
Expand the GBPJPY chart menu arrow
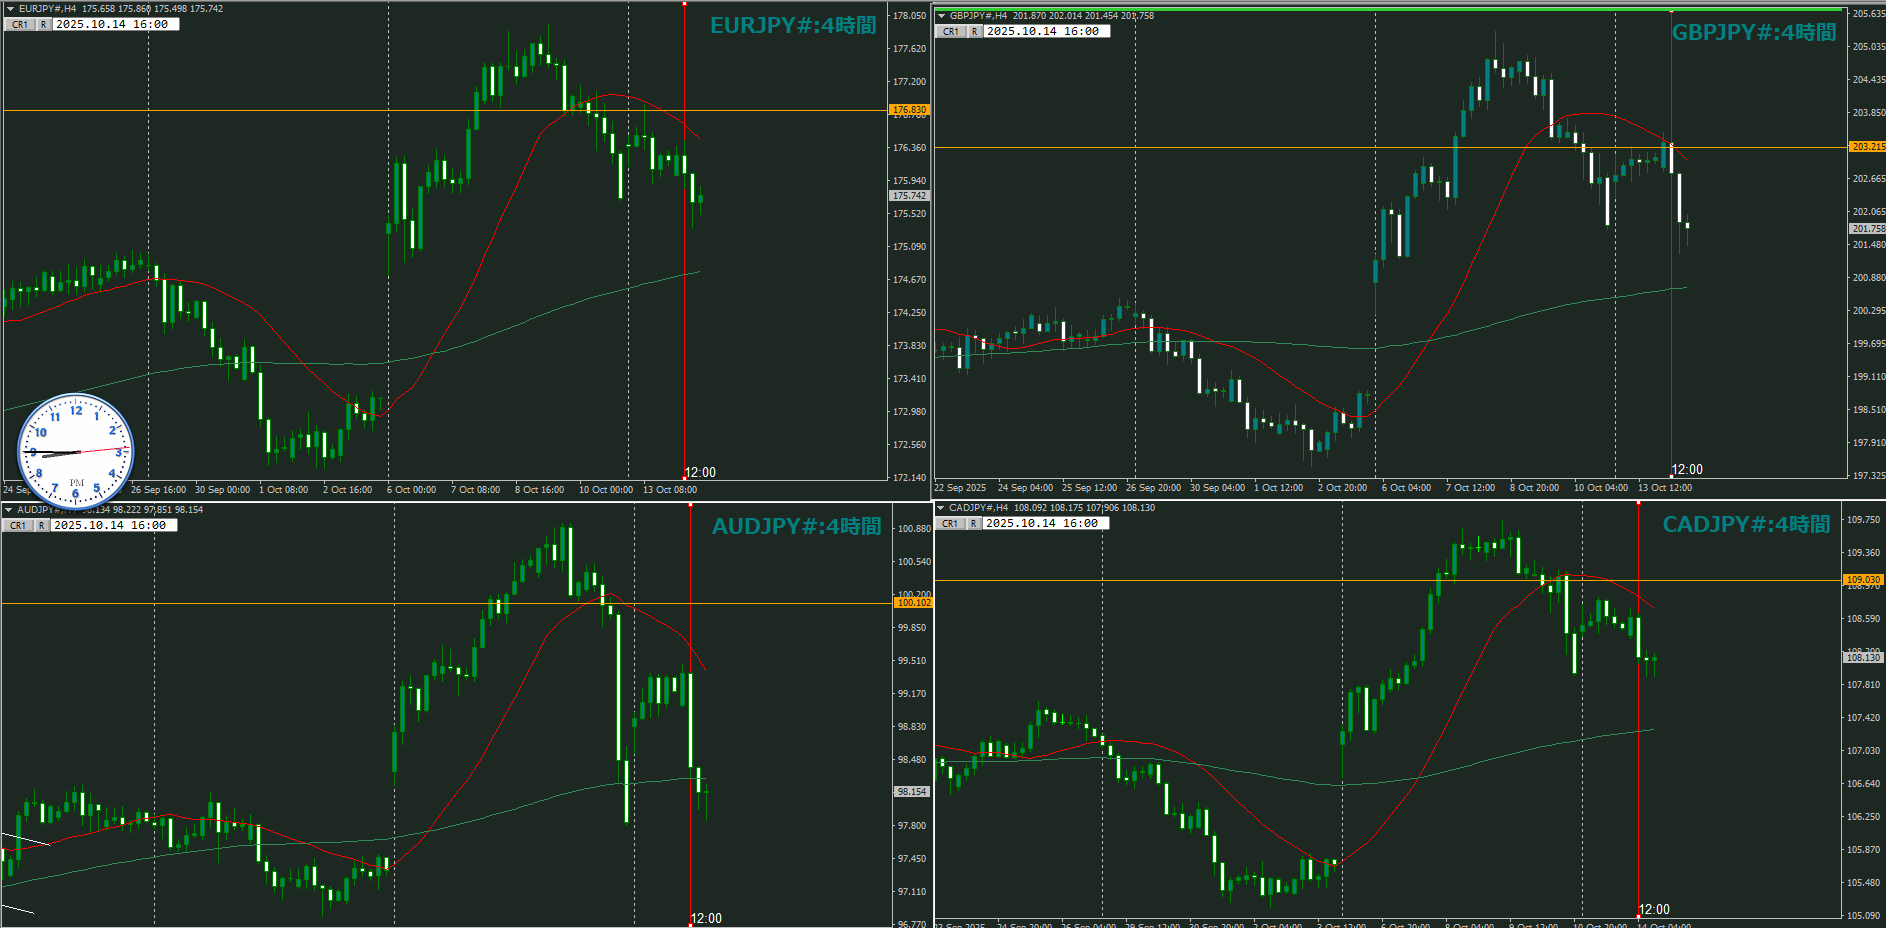[x=941, y=16]
